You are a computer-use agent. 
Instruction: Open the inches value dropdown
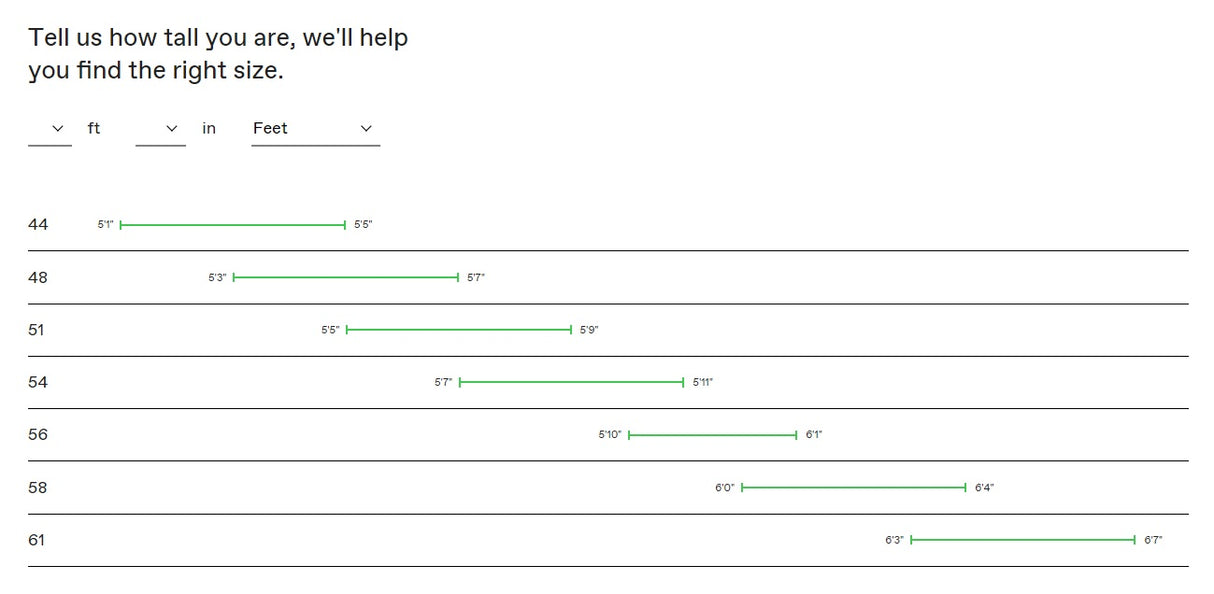point(160,129)
